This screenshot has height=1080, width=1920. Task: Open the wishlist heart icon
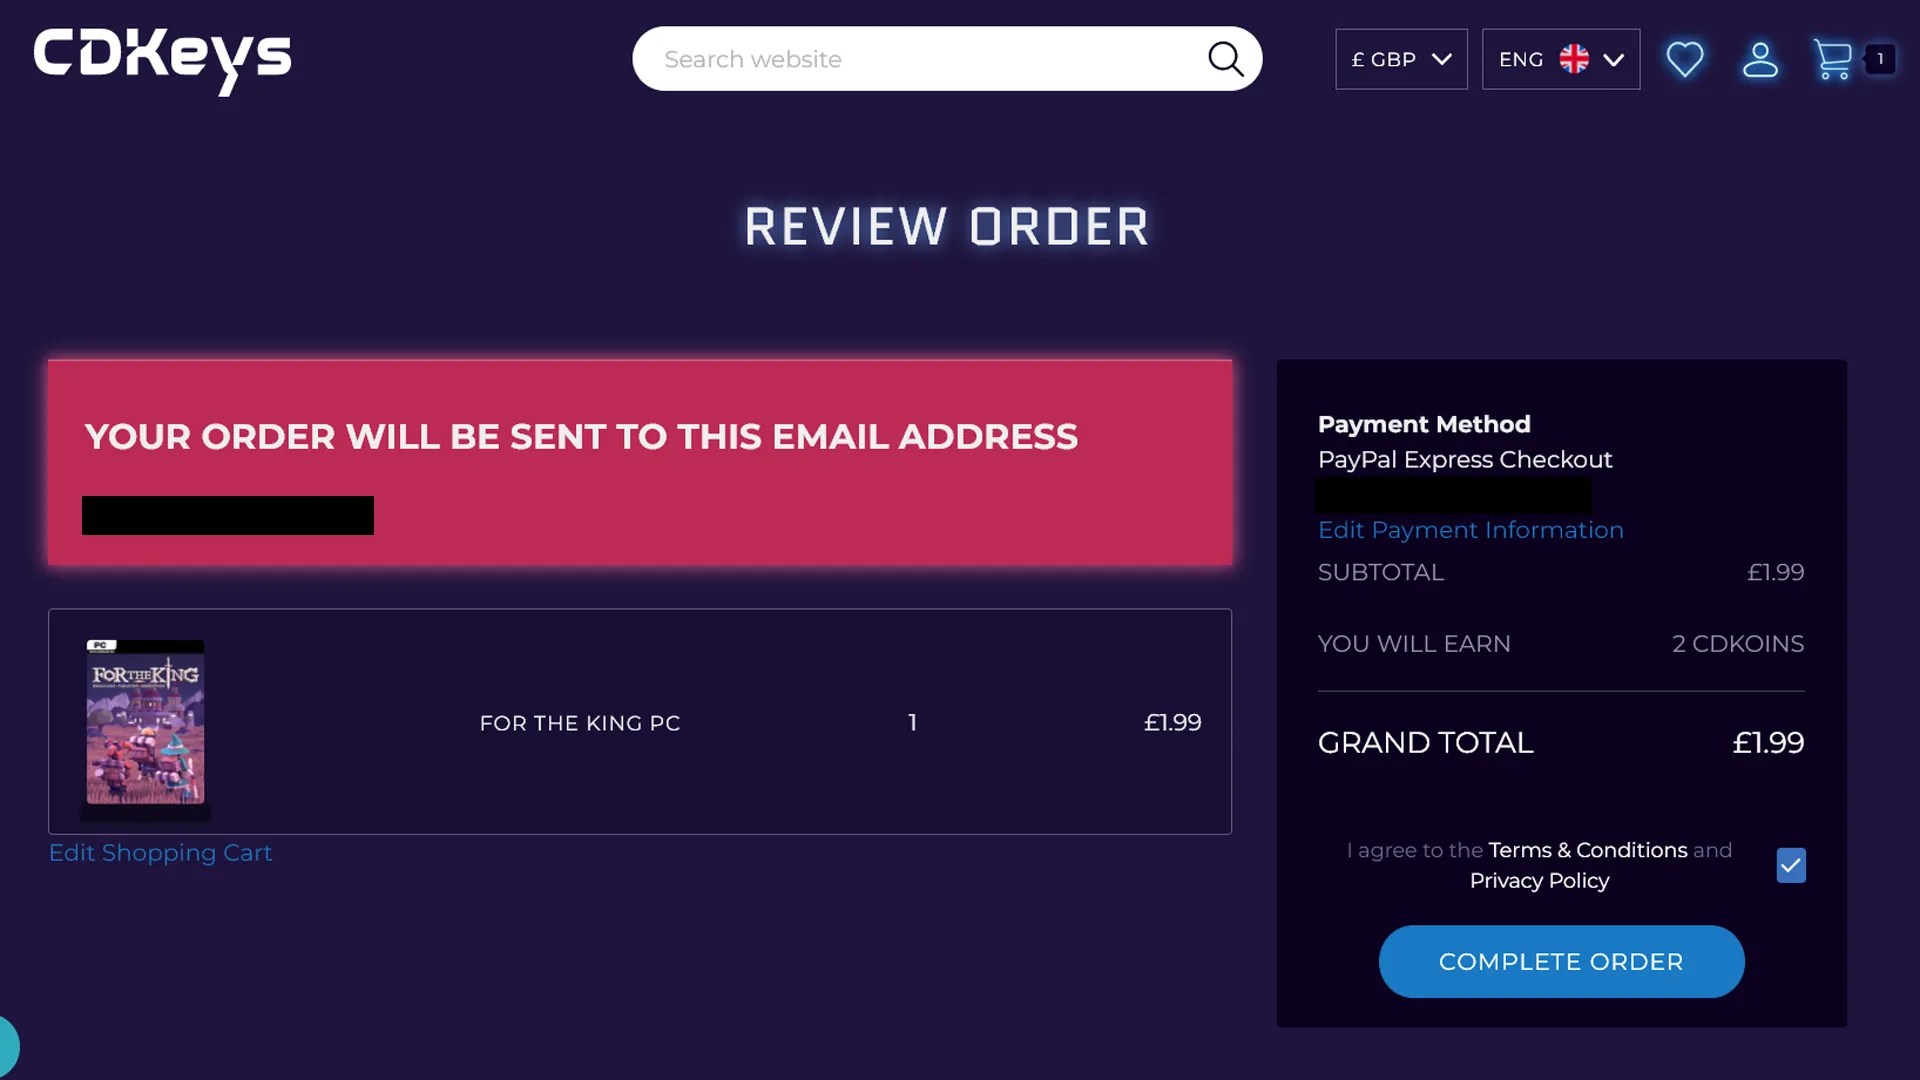(x=1685, y=59)
